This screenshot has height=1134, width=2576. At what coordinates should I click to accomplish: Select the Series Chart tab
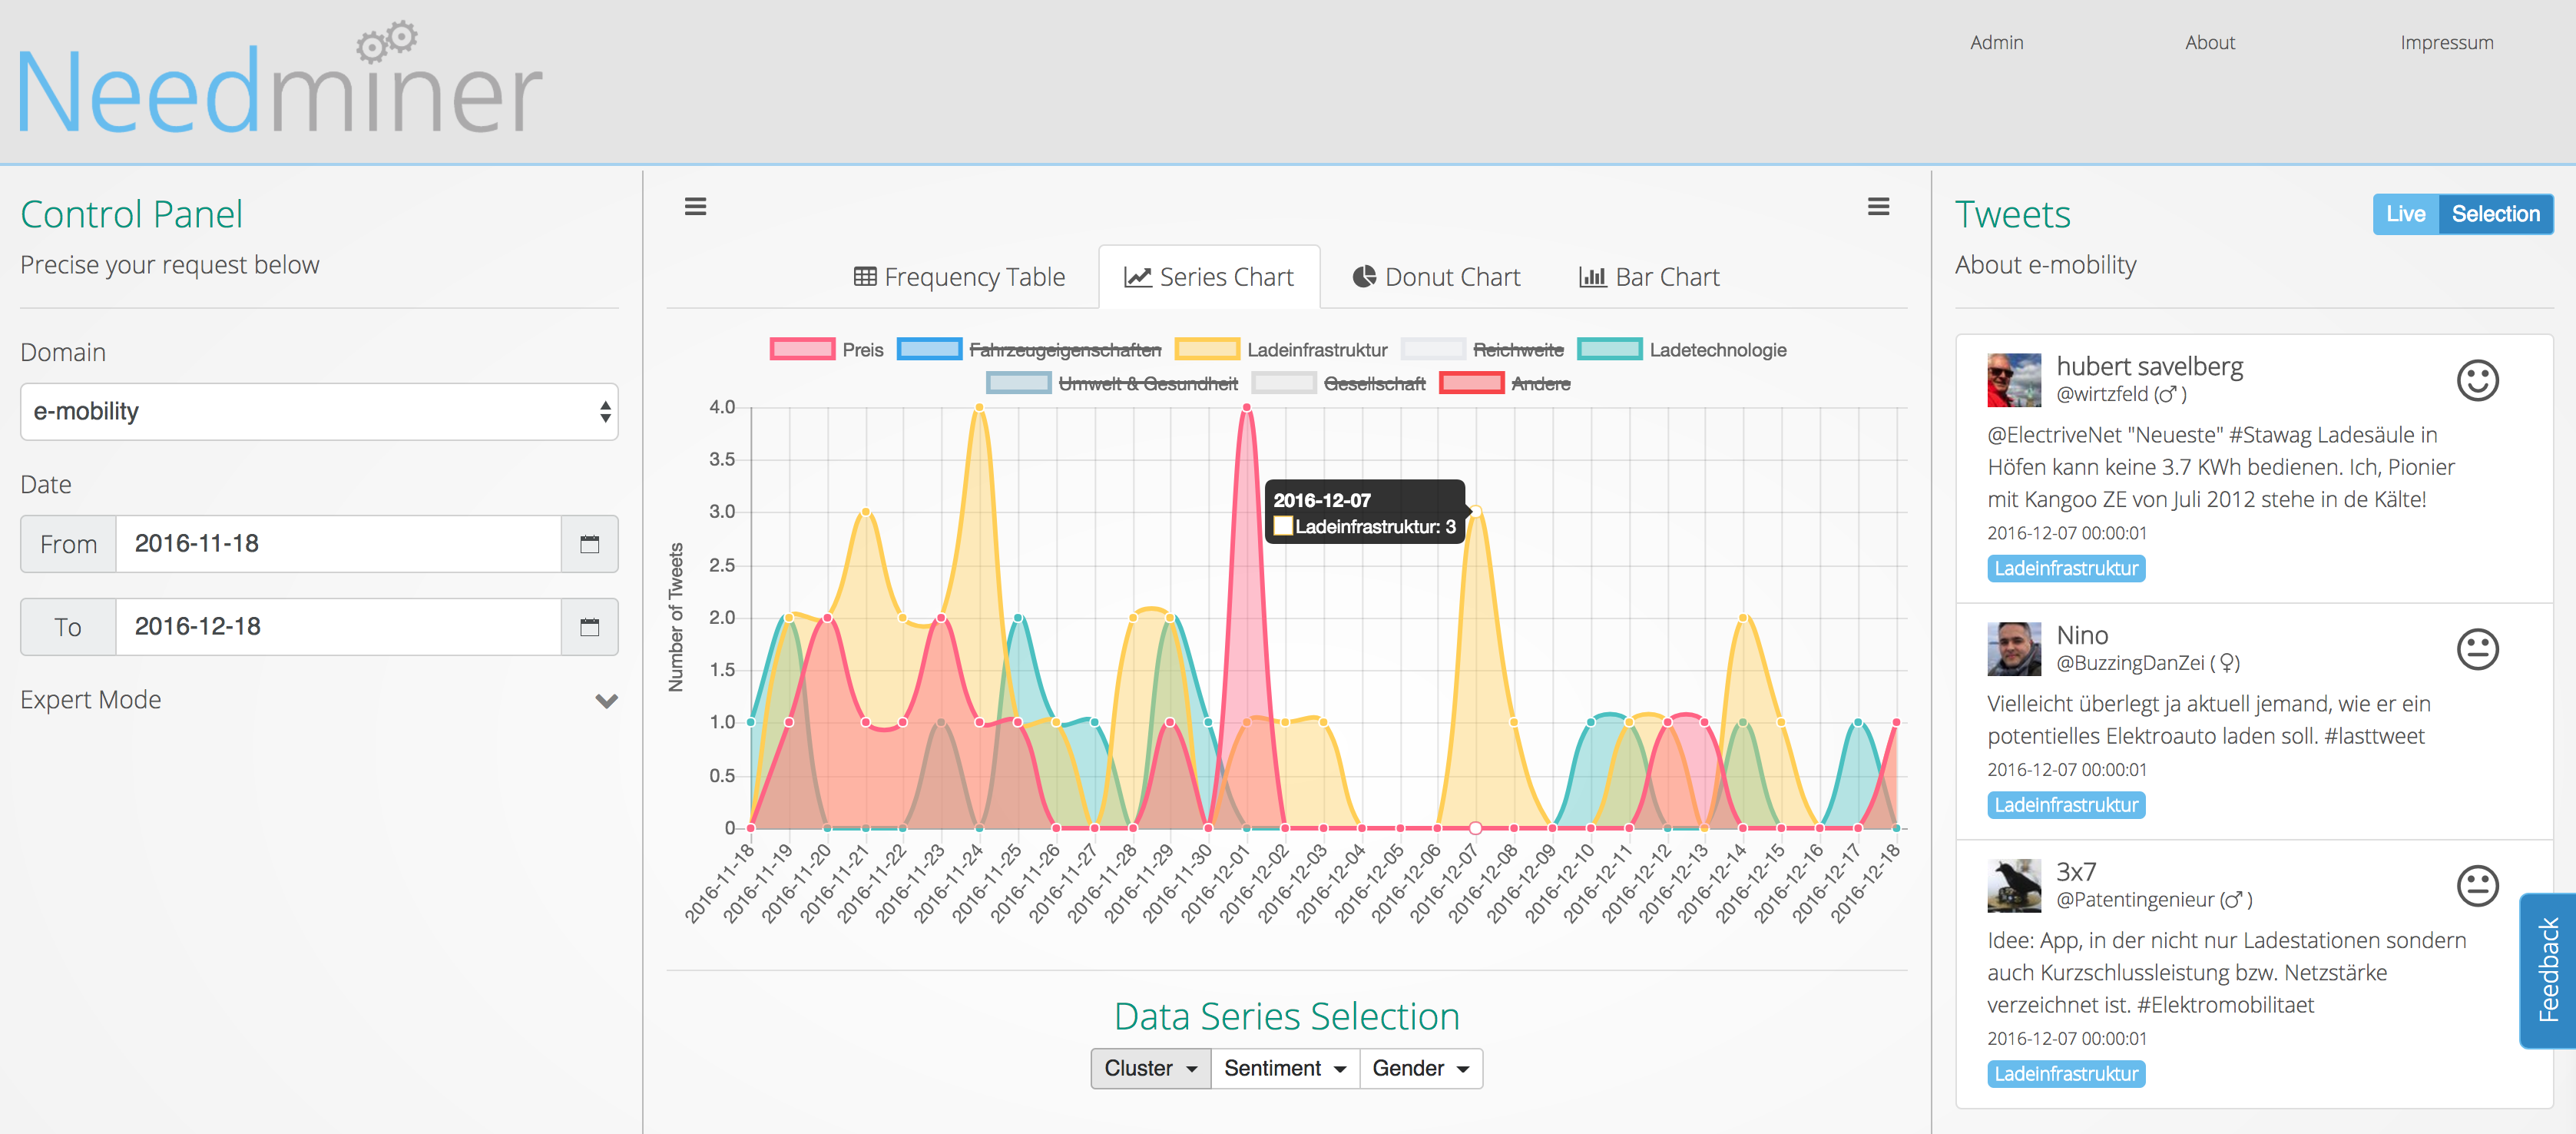(1209, 277)
